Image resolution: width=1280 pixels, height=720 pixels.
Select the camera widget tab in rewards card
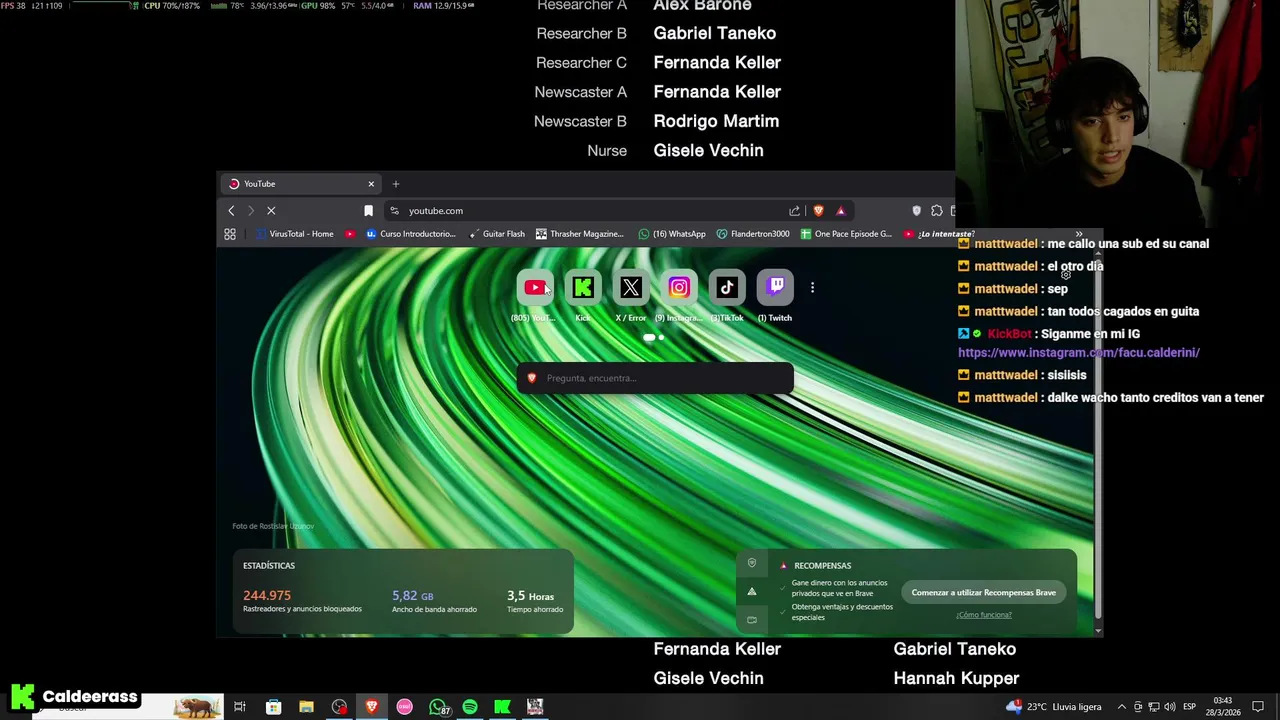tap(752, 620)
